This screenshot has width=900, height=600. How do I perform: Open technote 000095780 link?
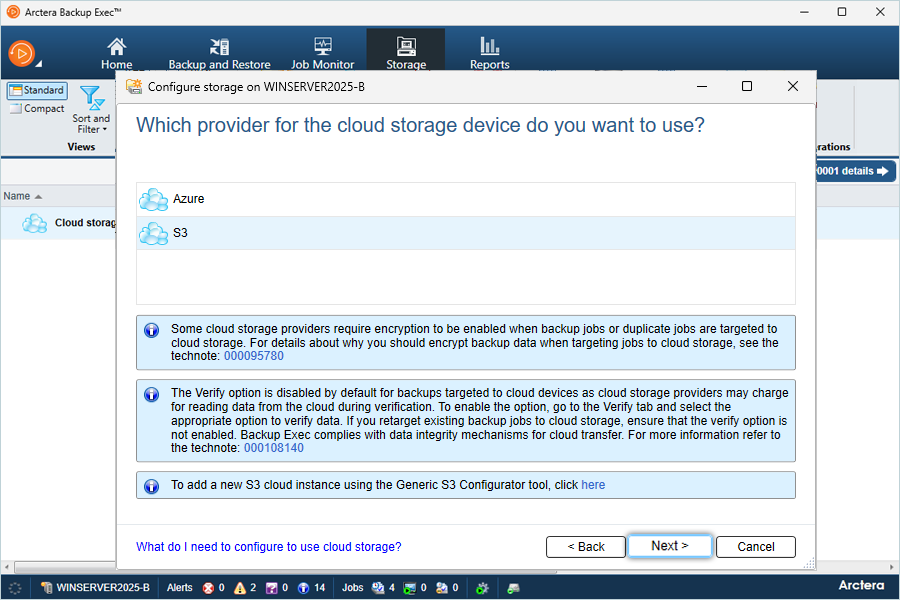[x=253, y=356]
